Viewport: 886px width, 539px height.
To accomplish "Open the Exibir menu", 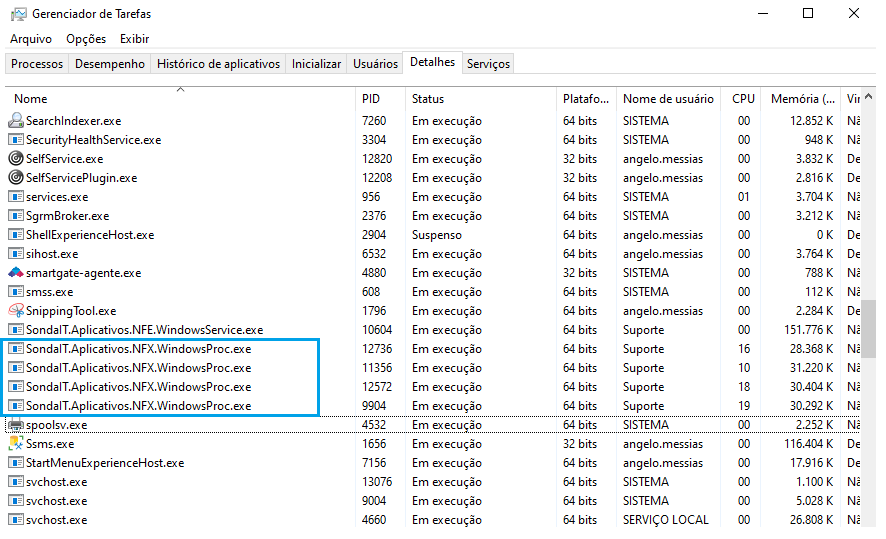I will pyautogui.click(x=134, y=39).
